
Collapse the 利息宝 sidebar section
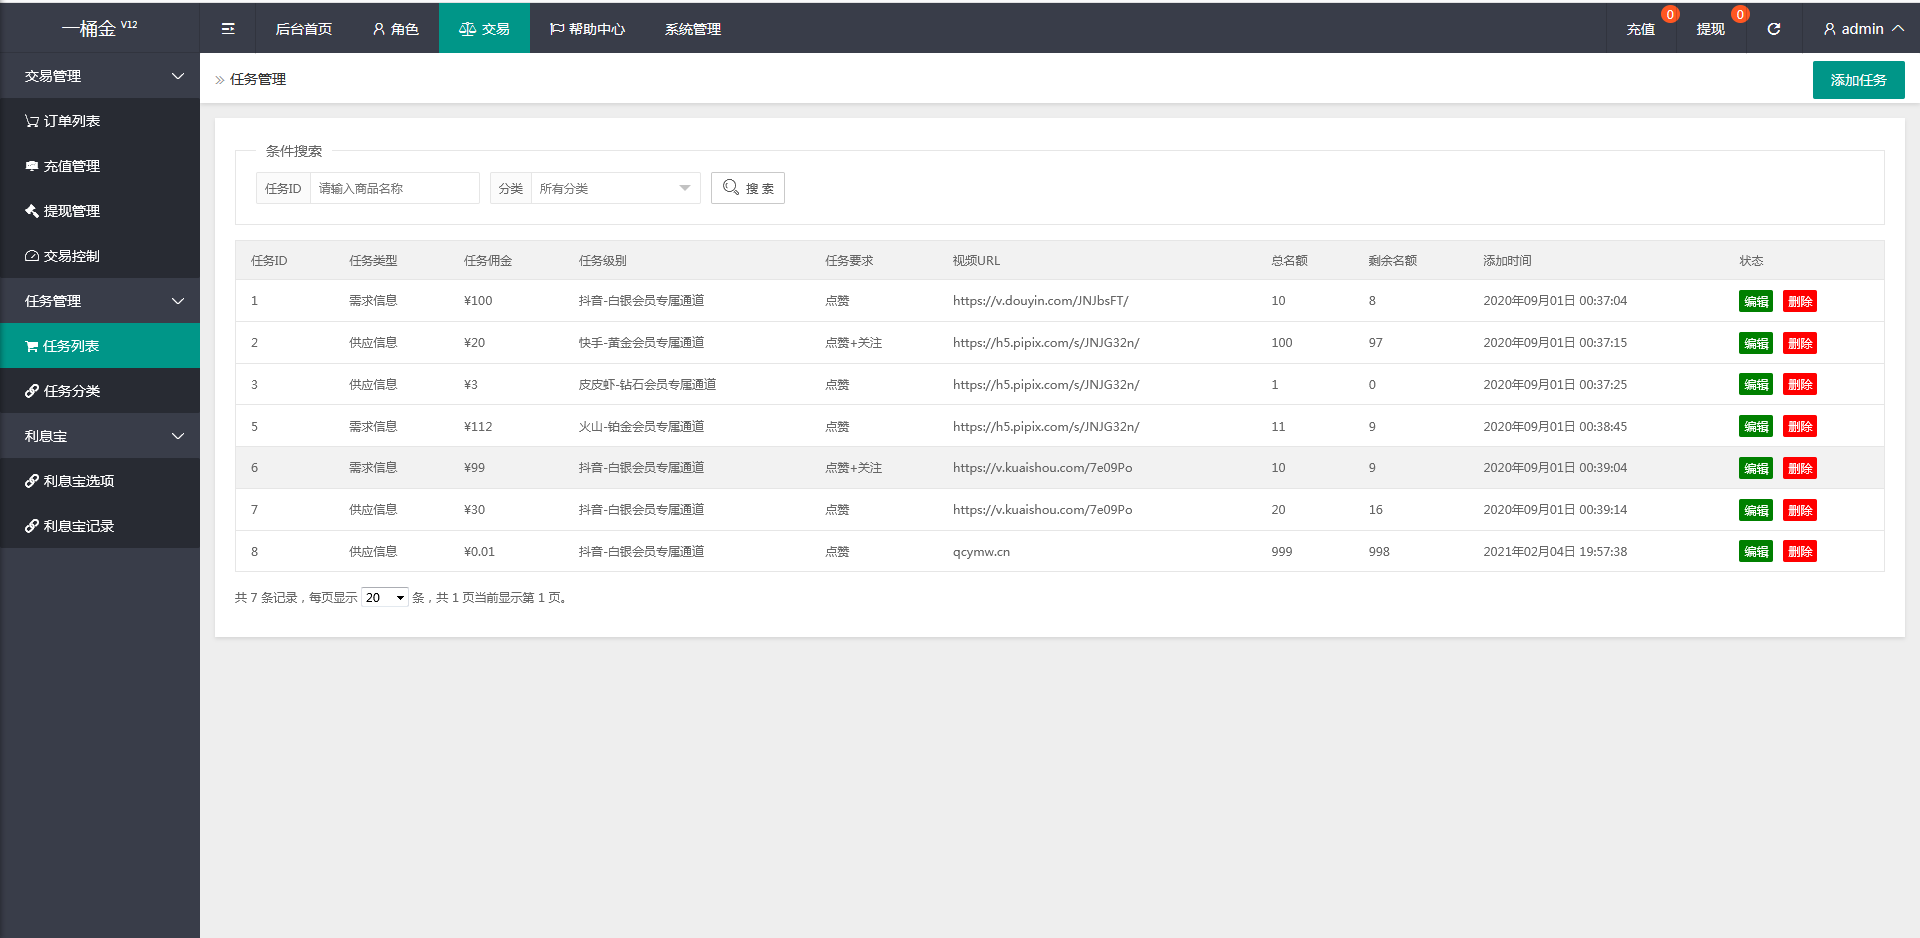point(100,436)
